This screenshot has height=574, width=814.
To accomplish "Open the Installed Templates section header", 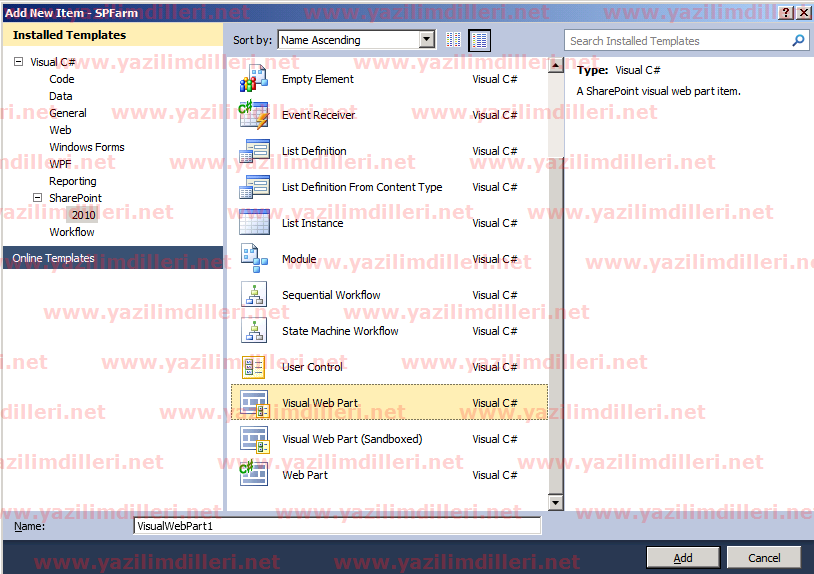I will [x=113, y=35].
